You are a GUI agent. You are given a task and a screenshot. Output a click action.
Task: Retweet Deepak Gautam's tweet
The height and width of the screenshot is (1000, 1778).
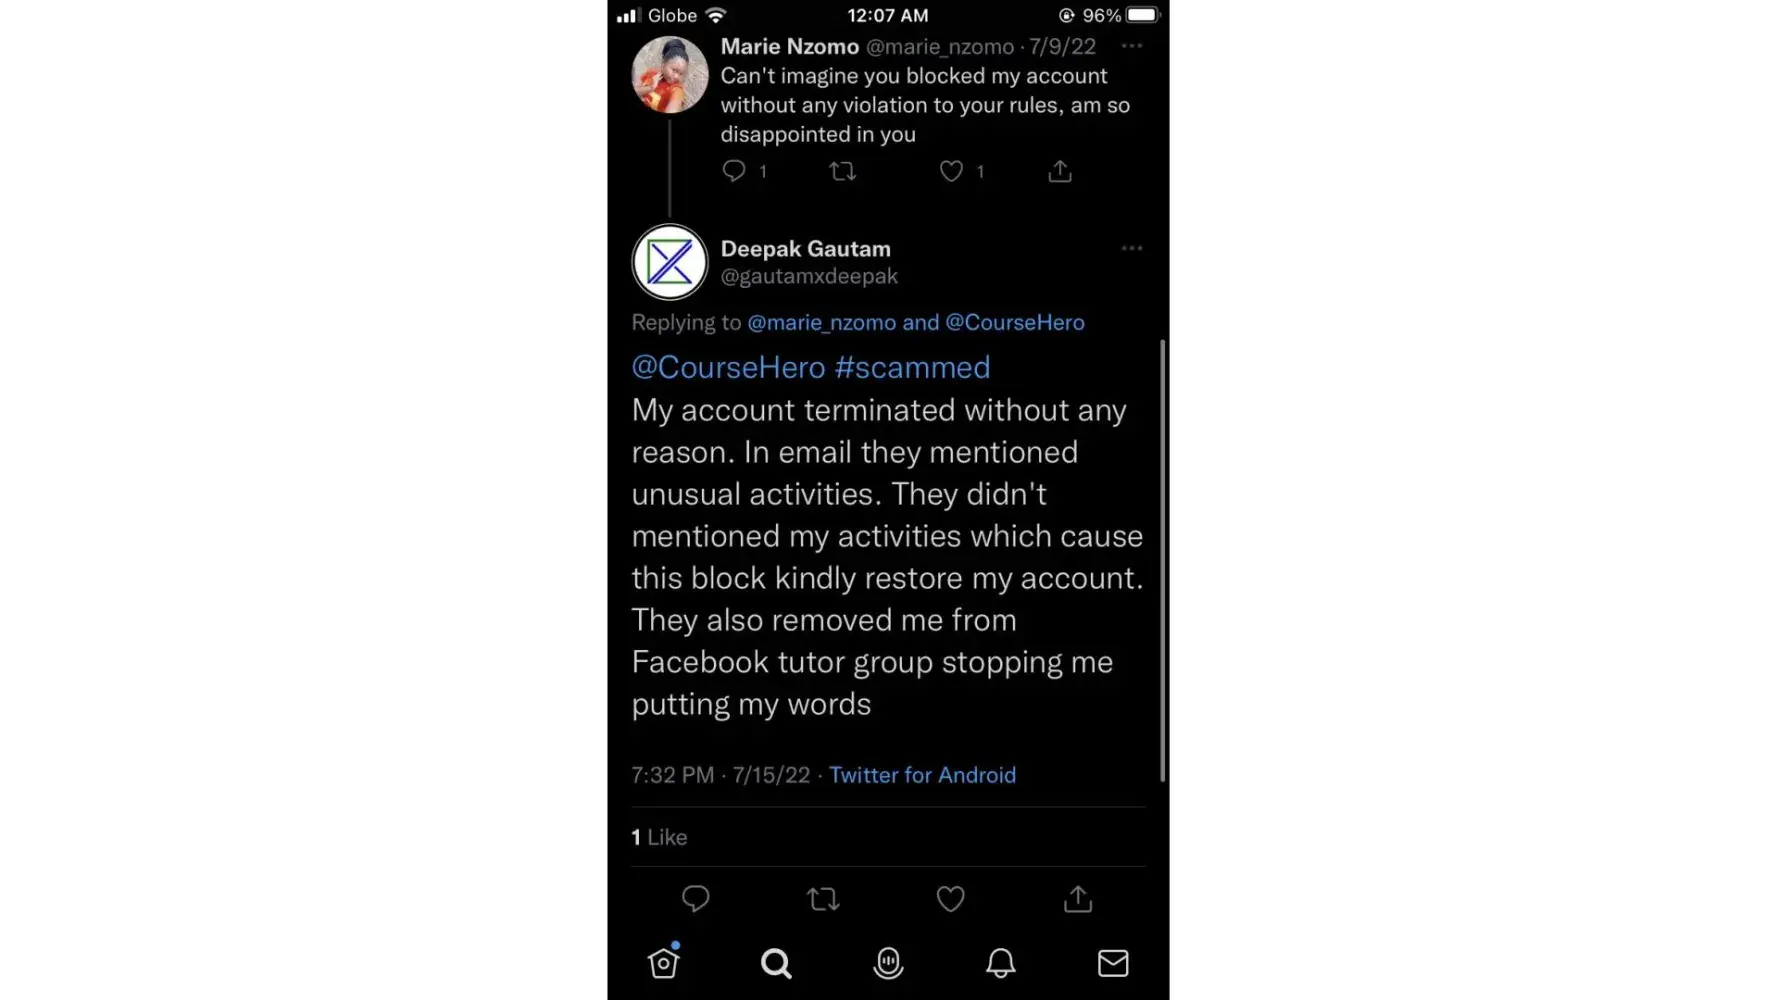coord(823,899)
